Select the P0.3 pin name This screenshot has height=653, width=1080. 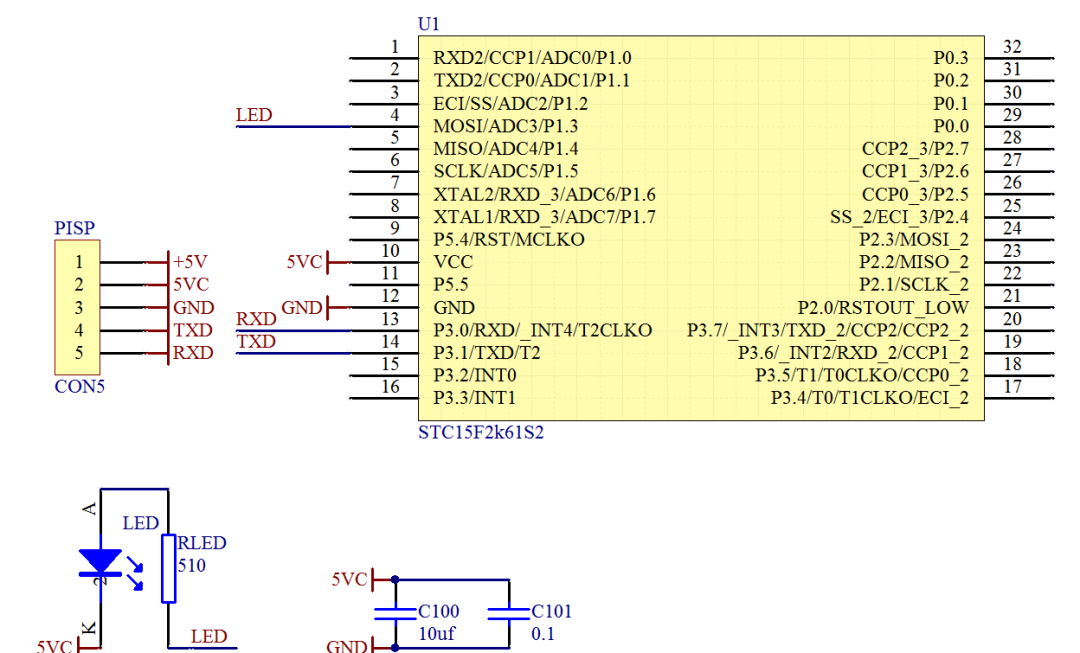(951, 58)
